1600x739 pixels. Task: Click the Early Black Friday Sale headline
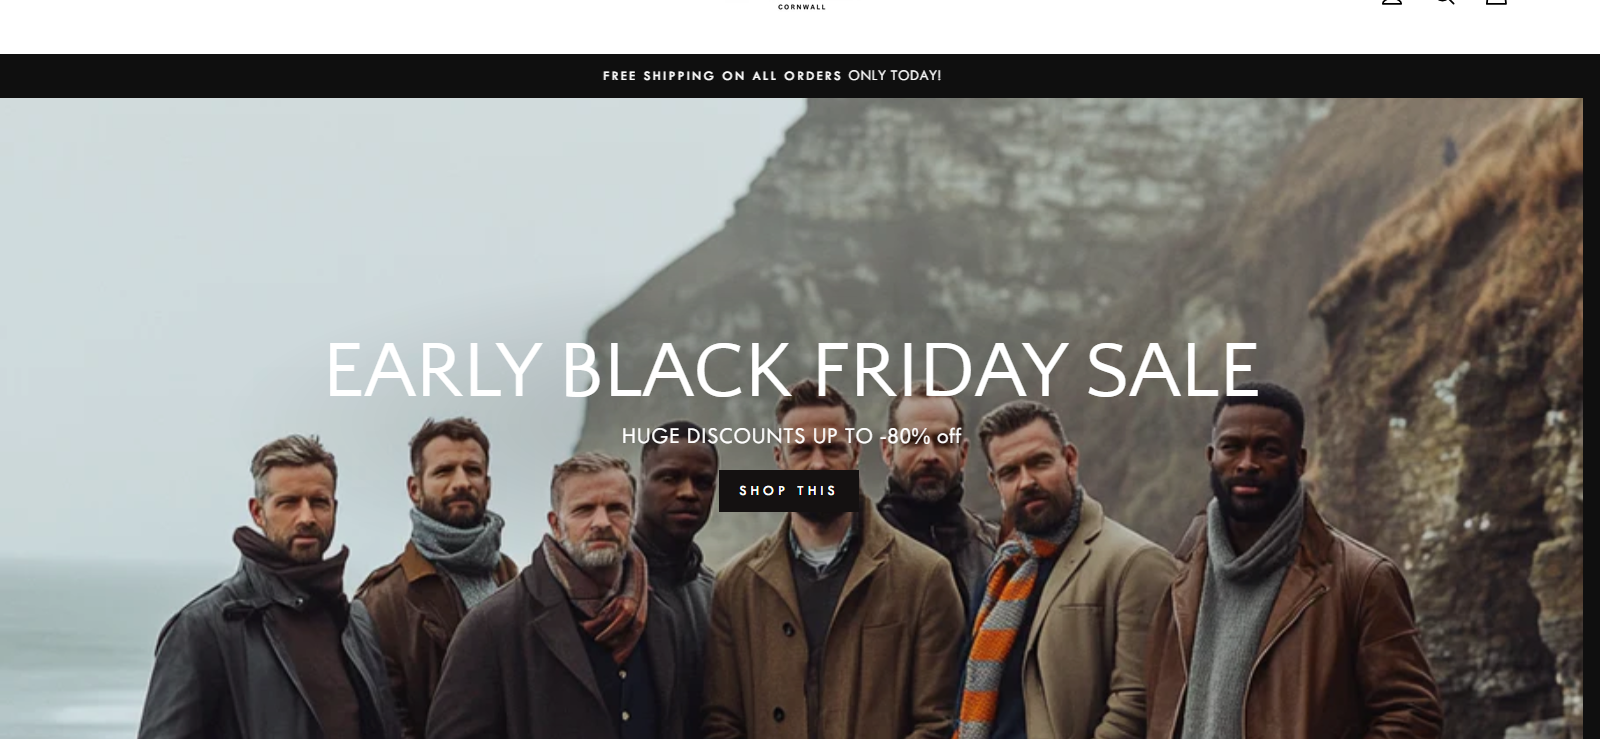pyautogui.click(x=792, y=370)
